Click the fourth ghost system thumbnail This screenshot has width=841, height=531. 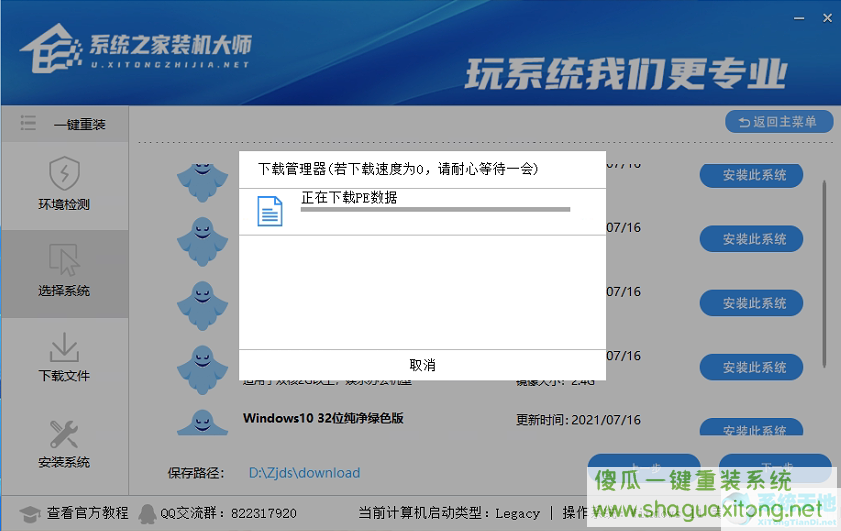tap(202, 370)
